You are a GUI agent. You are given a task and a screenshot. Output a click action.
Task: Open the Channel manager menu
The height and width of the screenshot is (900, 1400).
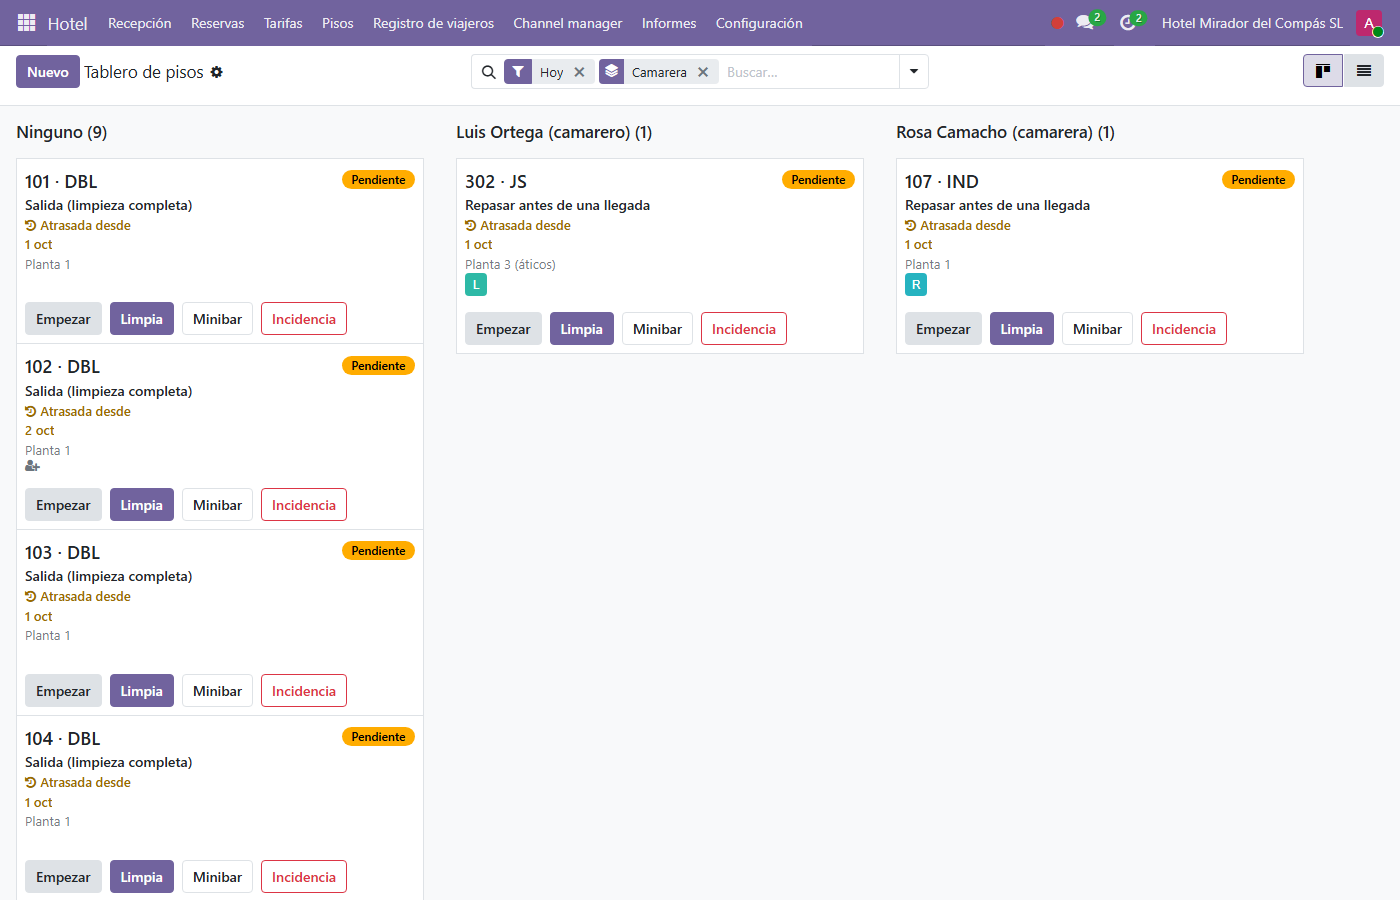568,23
